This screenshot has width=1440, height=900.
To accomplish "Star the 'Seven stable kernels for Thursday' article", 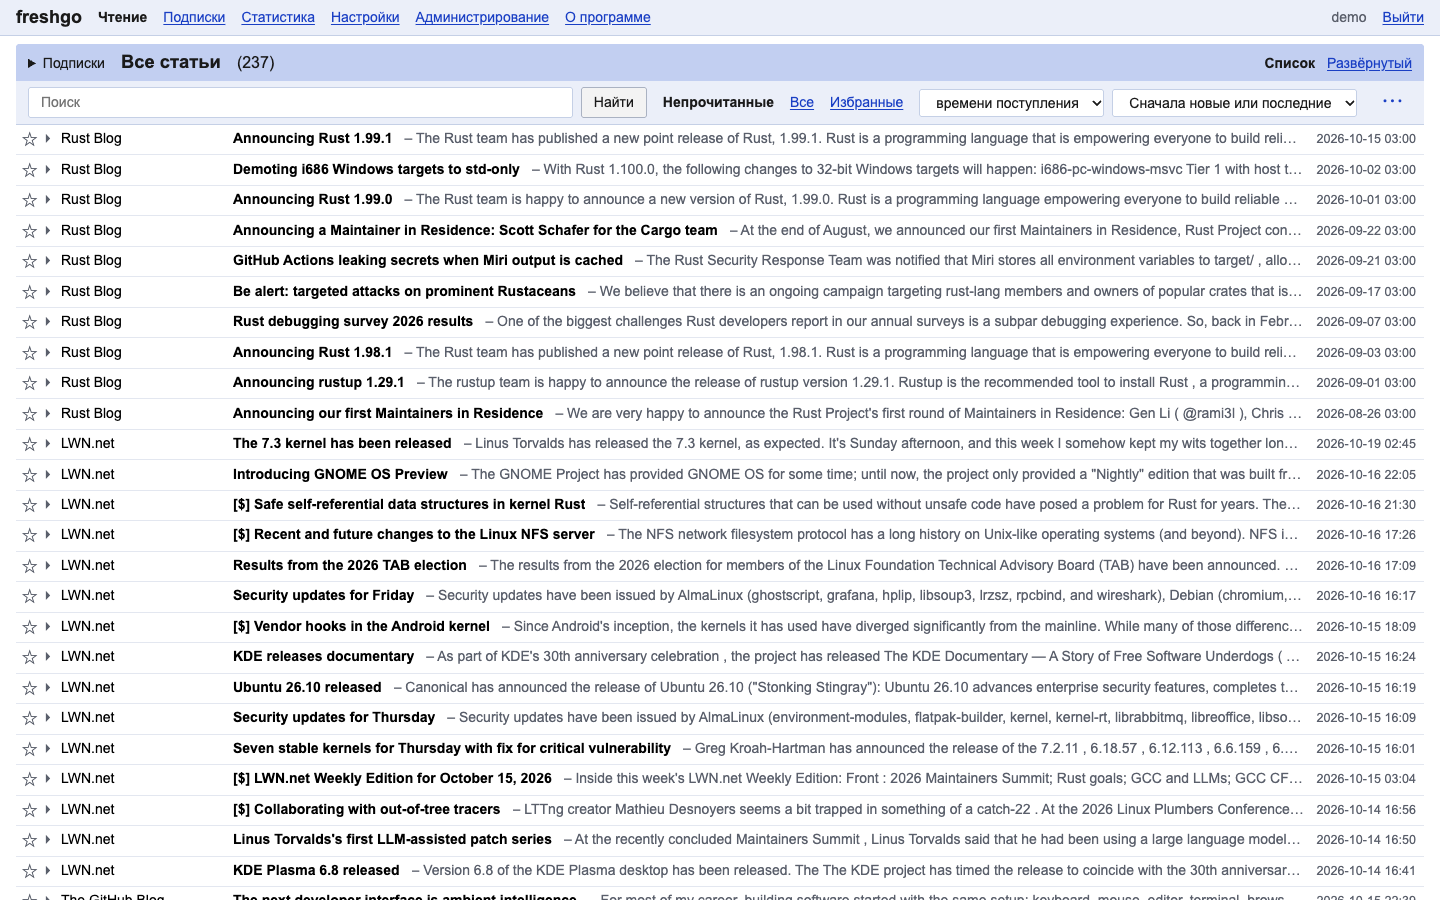I will coord(30,749).
